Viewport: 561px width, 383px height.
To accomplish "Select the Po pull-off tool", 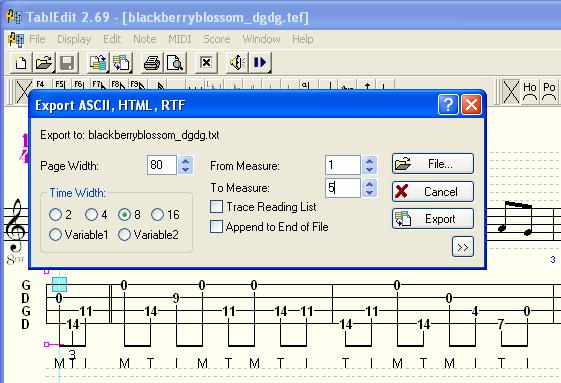I will click(x=549, y=92).
